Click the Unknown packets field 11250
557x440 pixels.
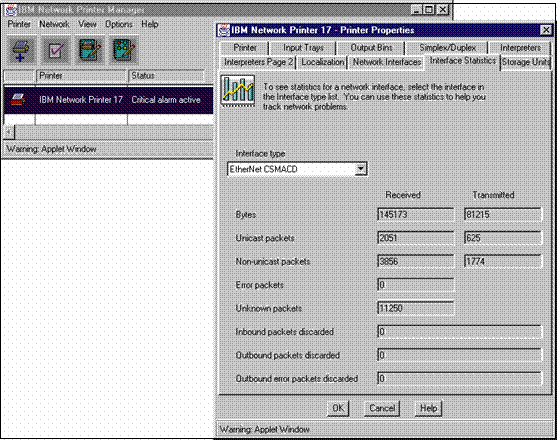pos(415,308)
